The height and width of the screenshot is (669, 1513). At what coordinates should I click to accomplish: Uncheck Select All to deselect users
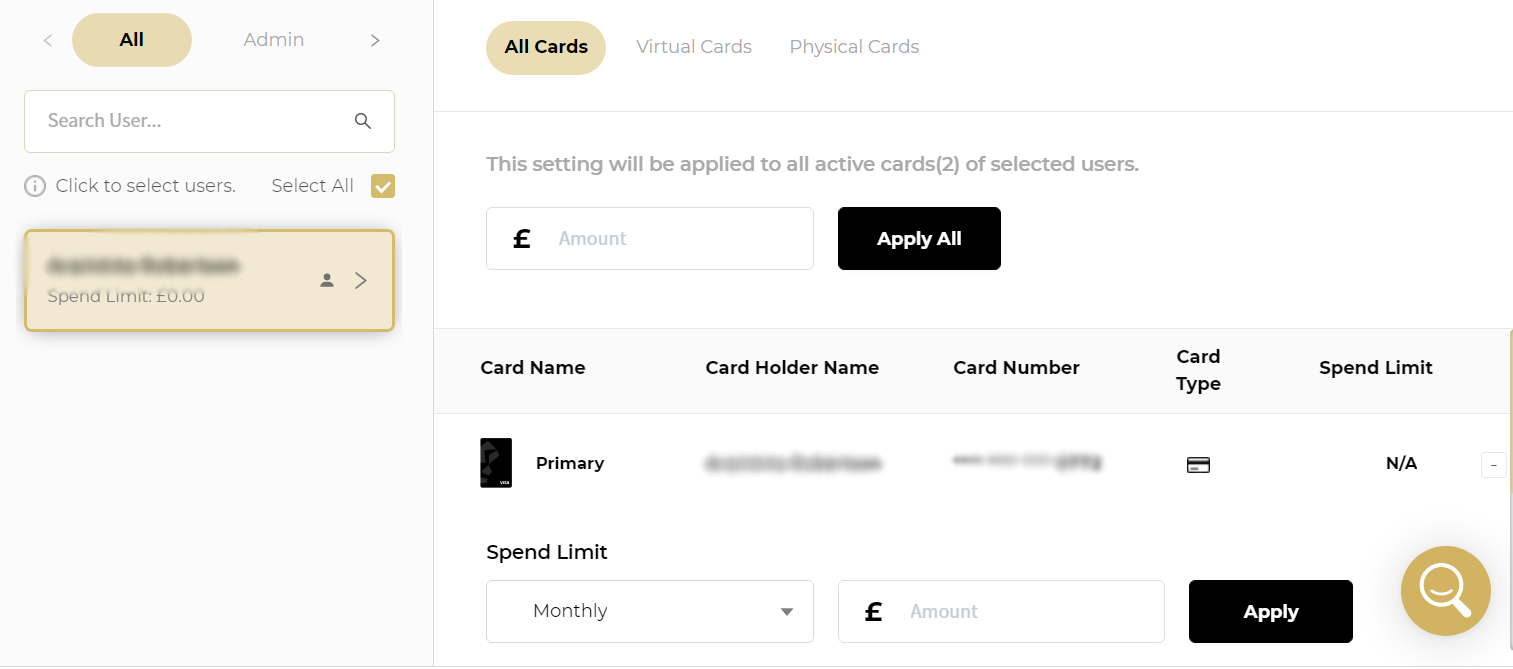pyautogui.click(x=382, y=185)
